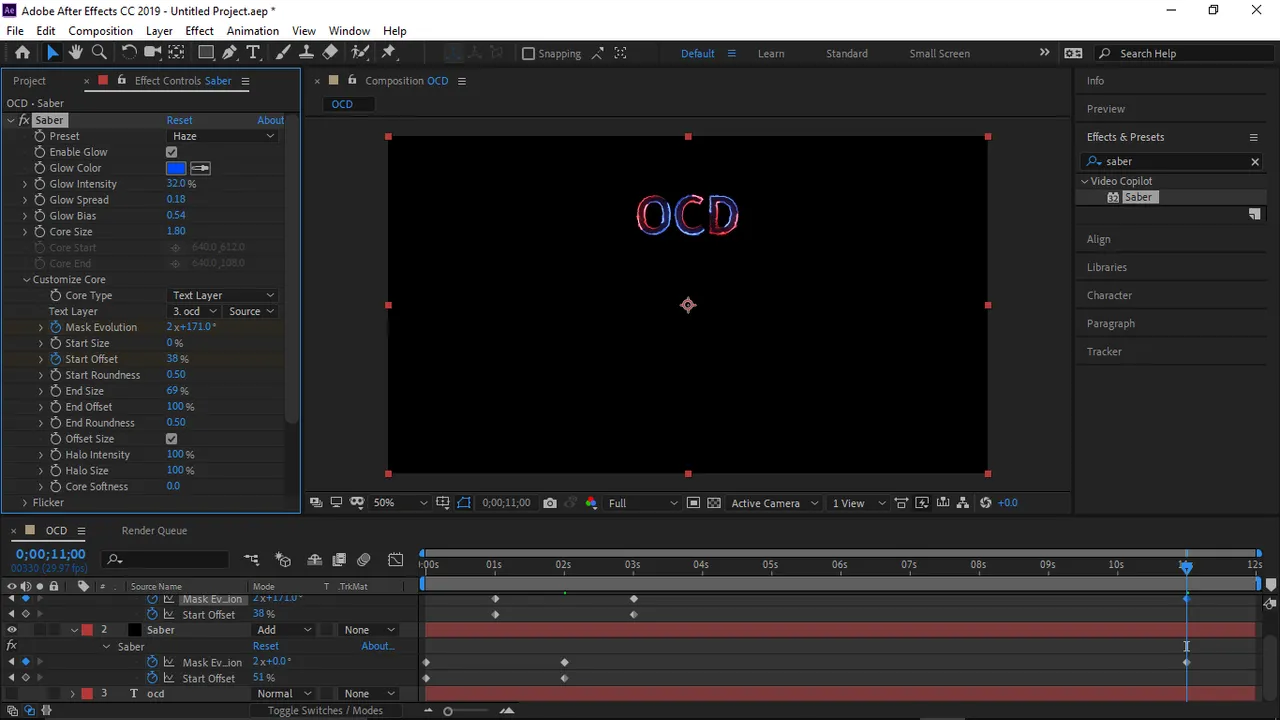Click Reset link for Saber effect

coord(179,120)
